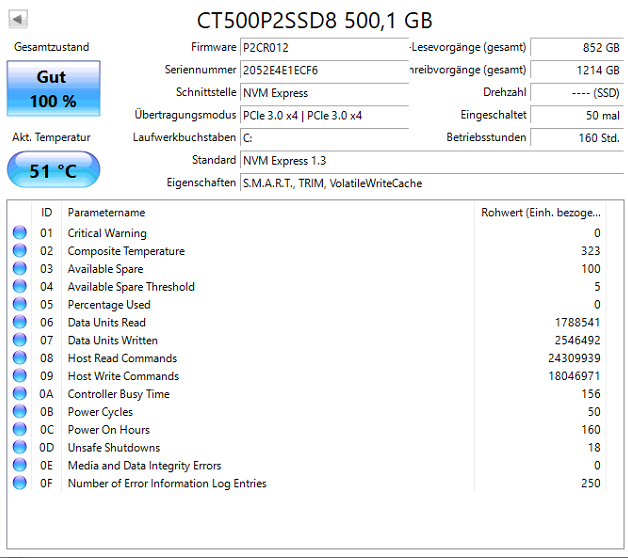Viewport: 628px width, 558px height.
Task: Select the Composite Temperature parameter name
Action: coord(126,251)
